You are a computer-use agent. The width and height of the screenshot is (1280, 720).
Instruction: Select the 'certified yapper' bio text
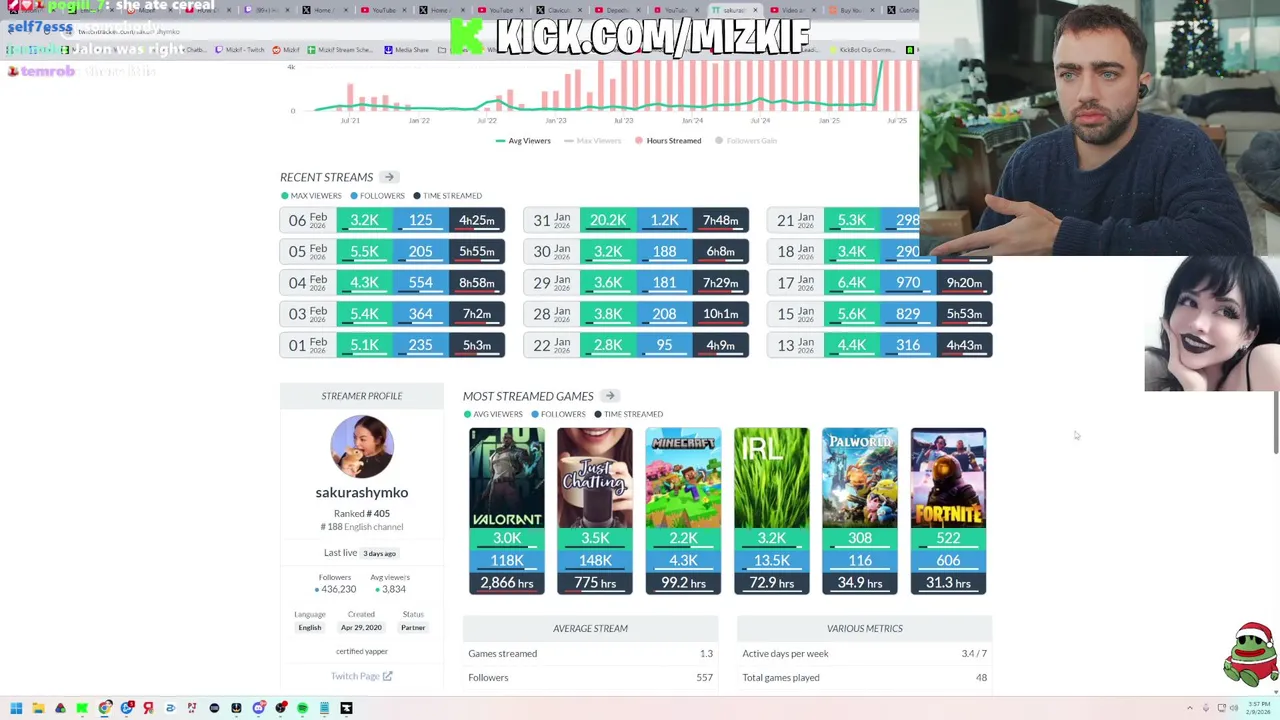pyautogui.click(x=362, y=651)
